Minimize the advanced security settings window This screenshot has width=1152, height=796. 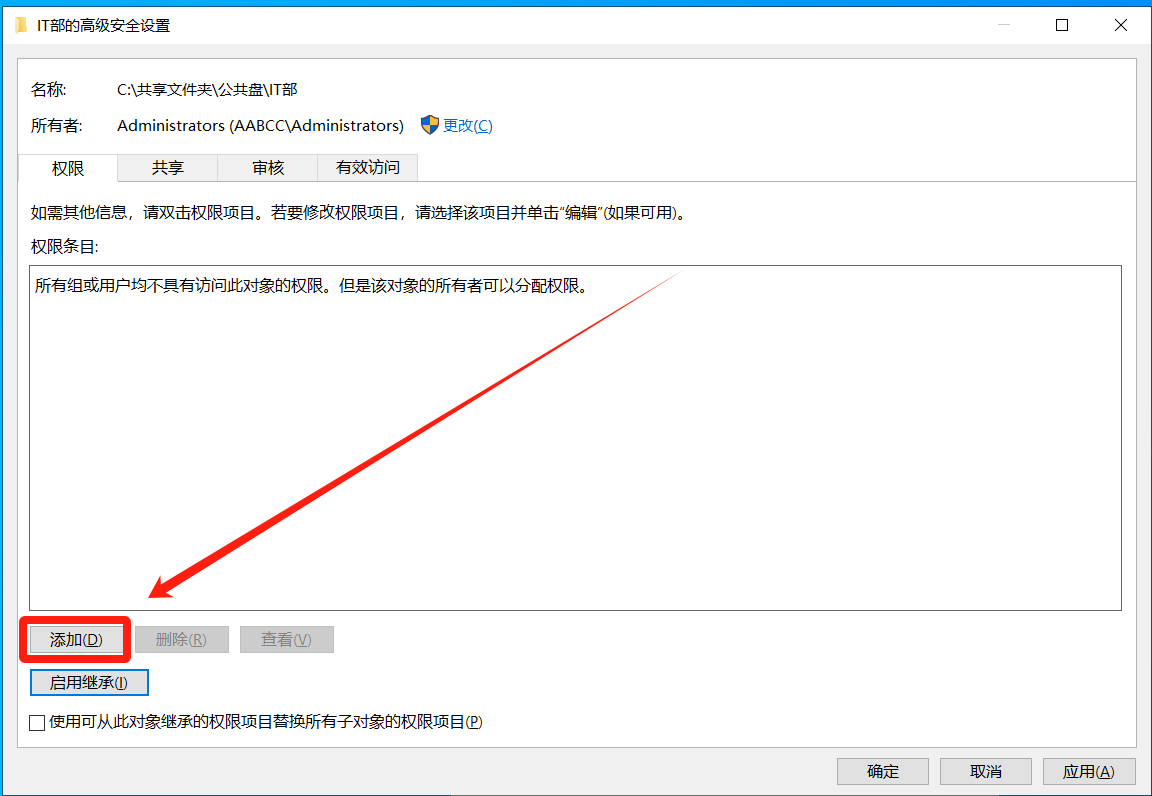click(1005, 25)
